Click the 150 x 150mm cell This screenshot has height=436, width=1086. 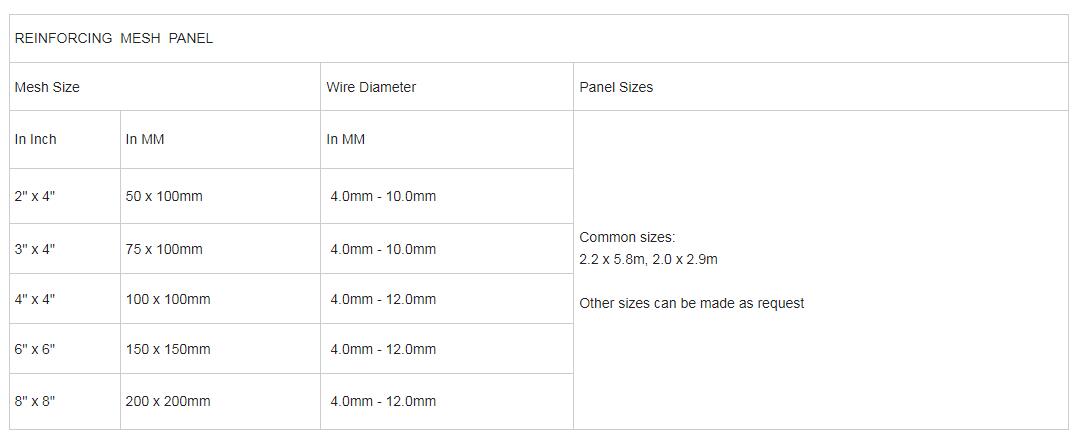220,349
